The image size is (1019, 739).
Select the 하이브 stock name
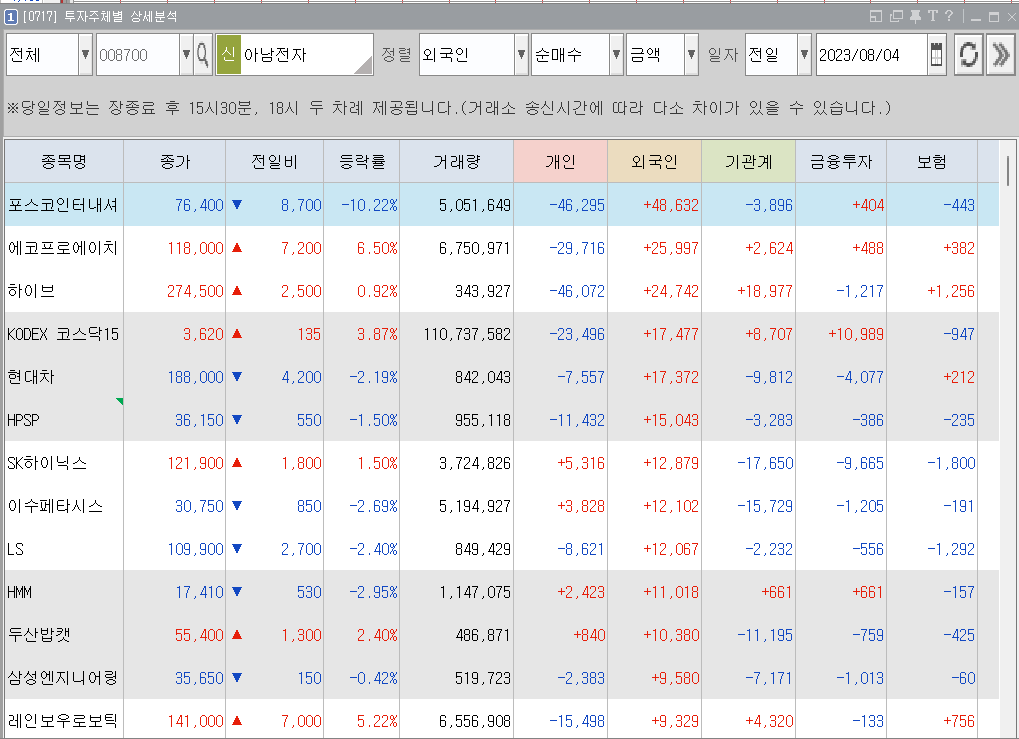[x=31, y=291]
